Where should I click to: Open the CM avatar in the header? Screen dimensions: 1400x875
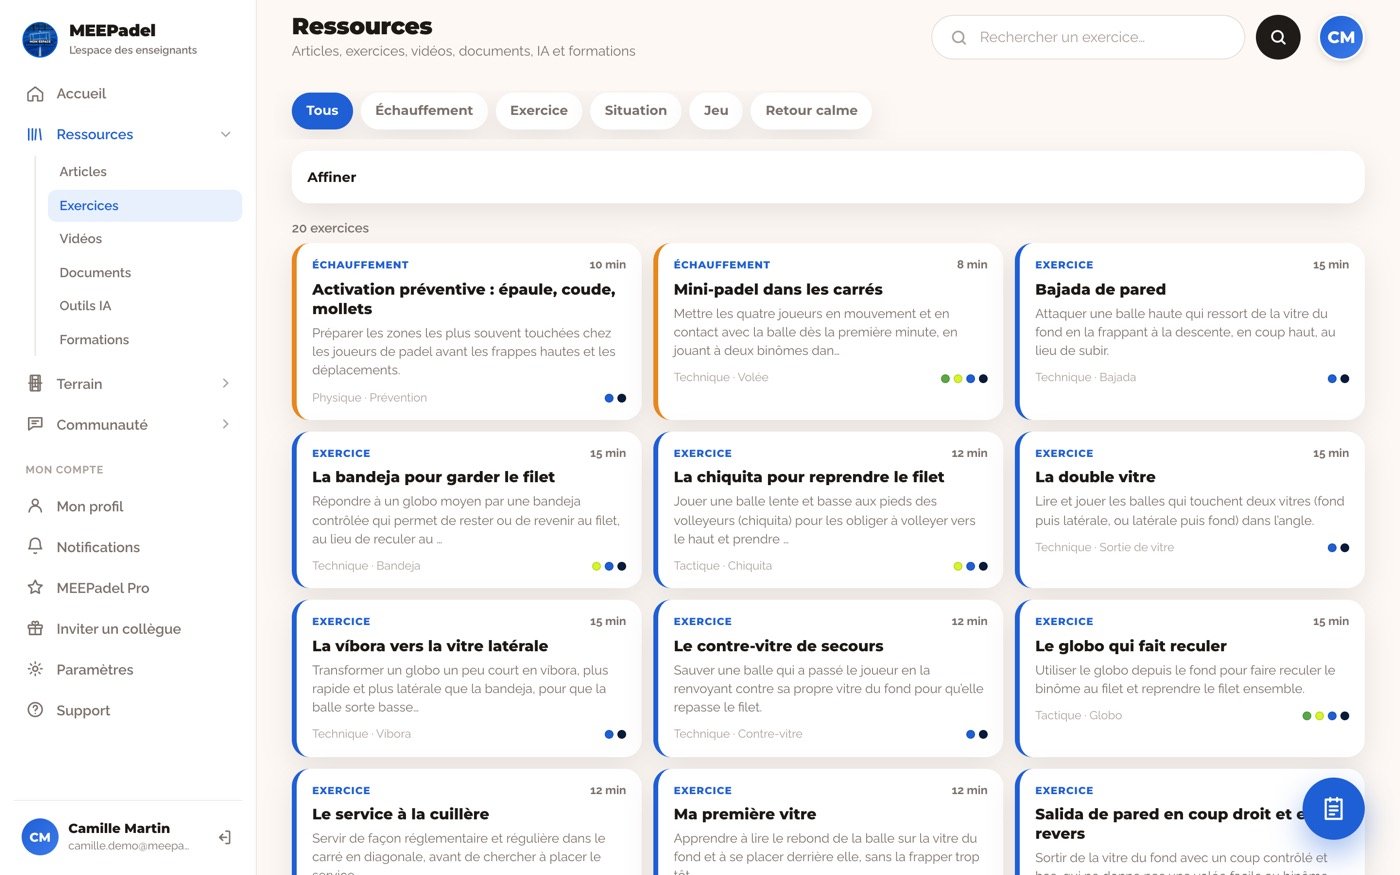1341,37
